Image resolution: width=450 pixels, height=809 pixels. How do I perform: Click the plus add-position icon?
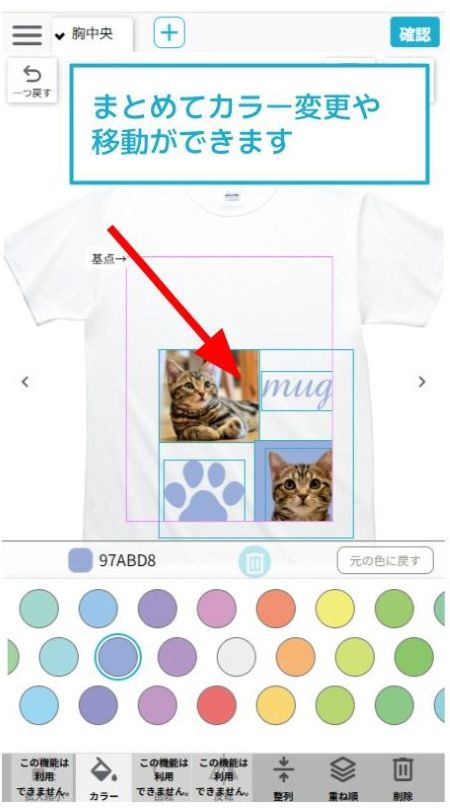pos(169,33)
